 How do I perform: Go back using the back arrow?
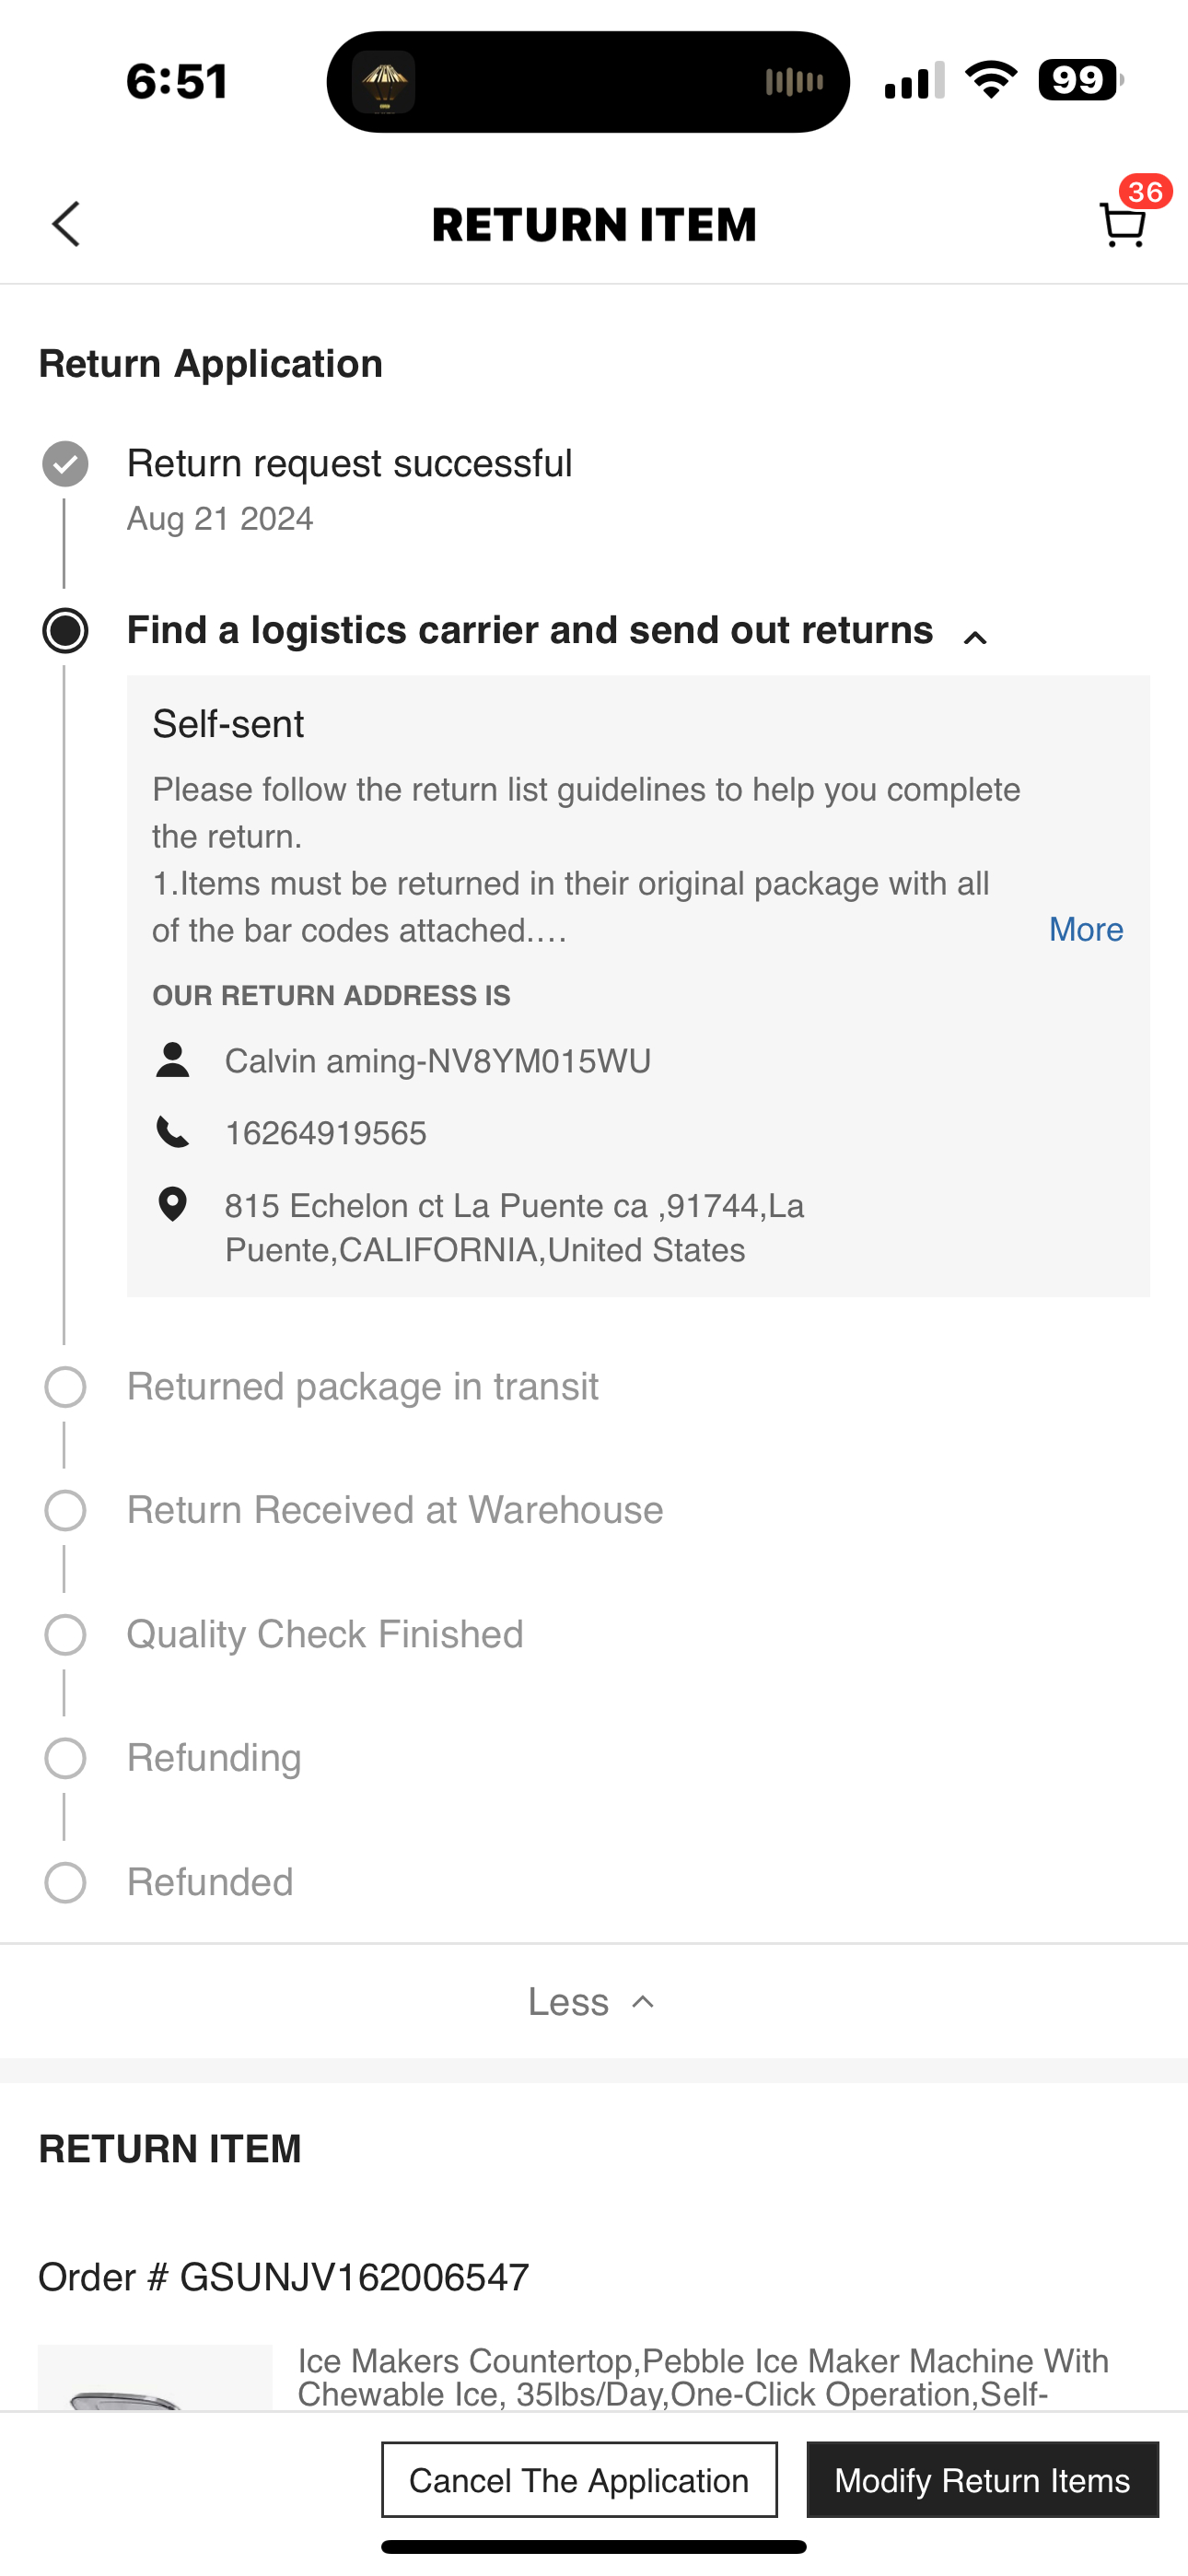pyautogui.click(x=64, y=224)
